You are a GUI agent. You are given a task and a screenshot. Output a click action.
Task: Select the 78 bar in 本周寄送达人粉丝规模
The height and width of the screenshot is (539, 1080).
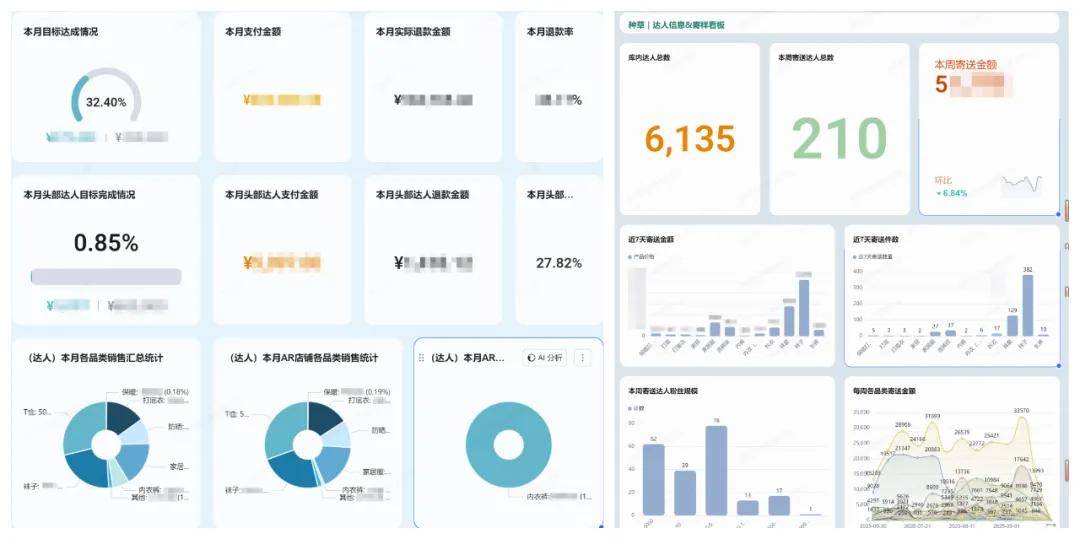pyautogui.click(x=716, y=470)
